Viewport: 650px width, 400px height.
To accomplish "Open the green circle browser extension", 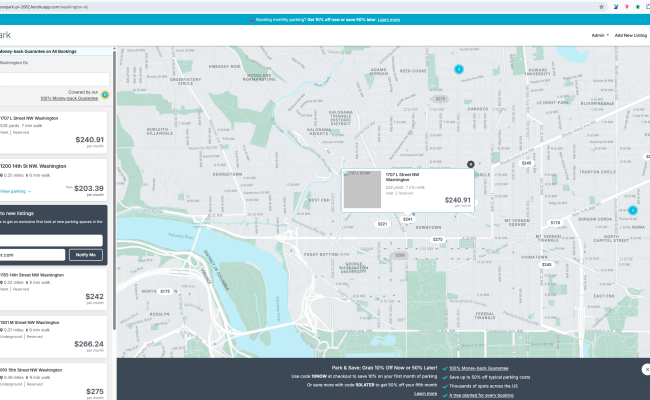I will 638,7.
